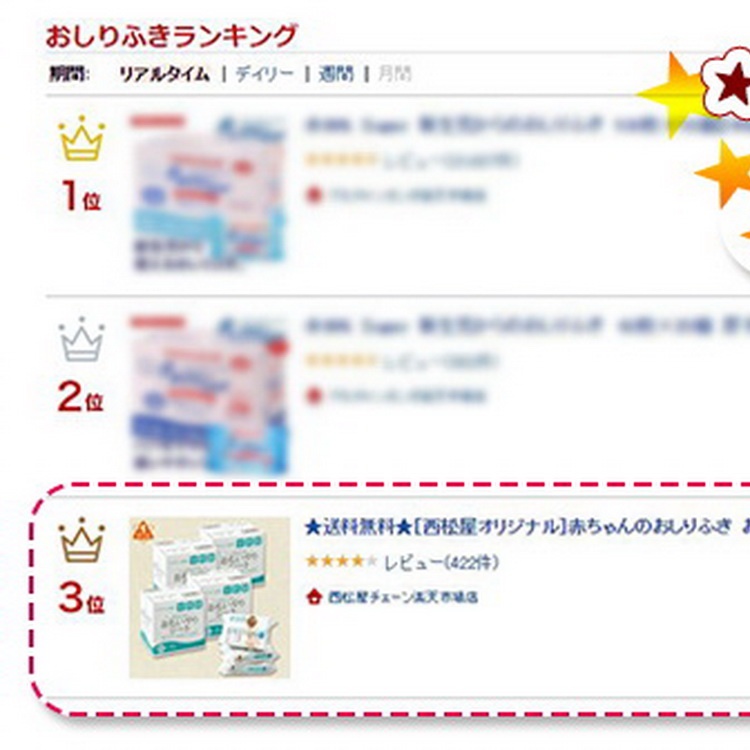
Task: Click the warning triangle icon on 3位 thumbnail
Action: [x=143, y=530]
